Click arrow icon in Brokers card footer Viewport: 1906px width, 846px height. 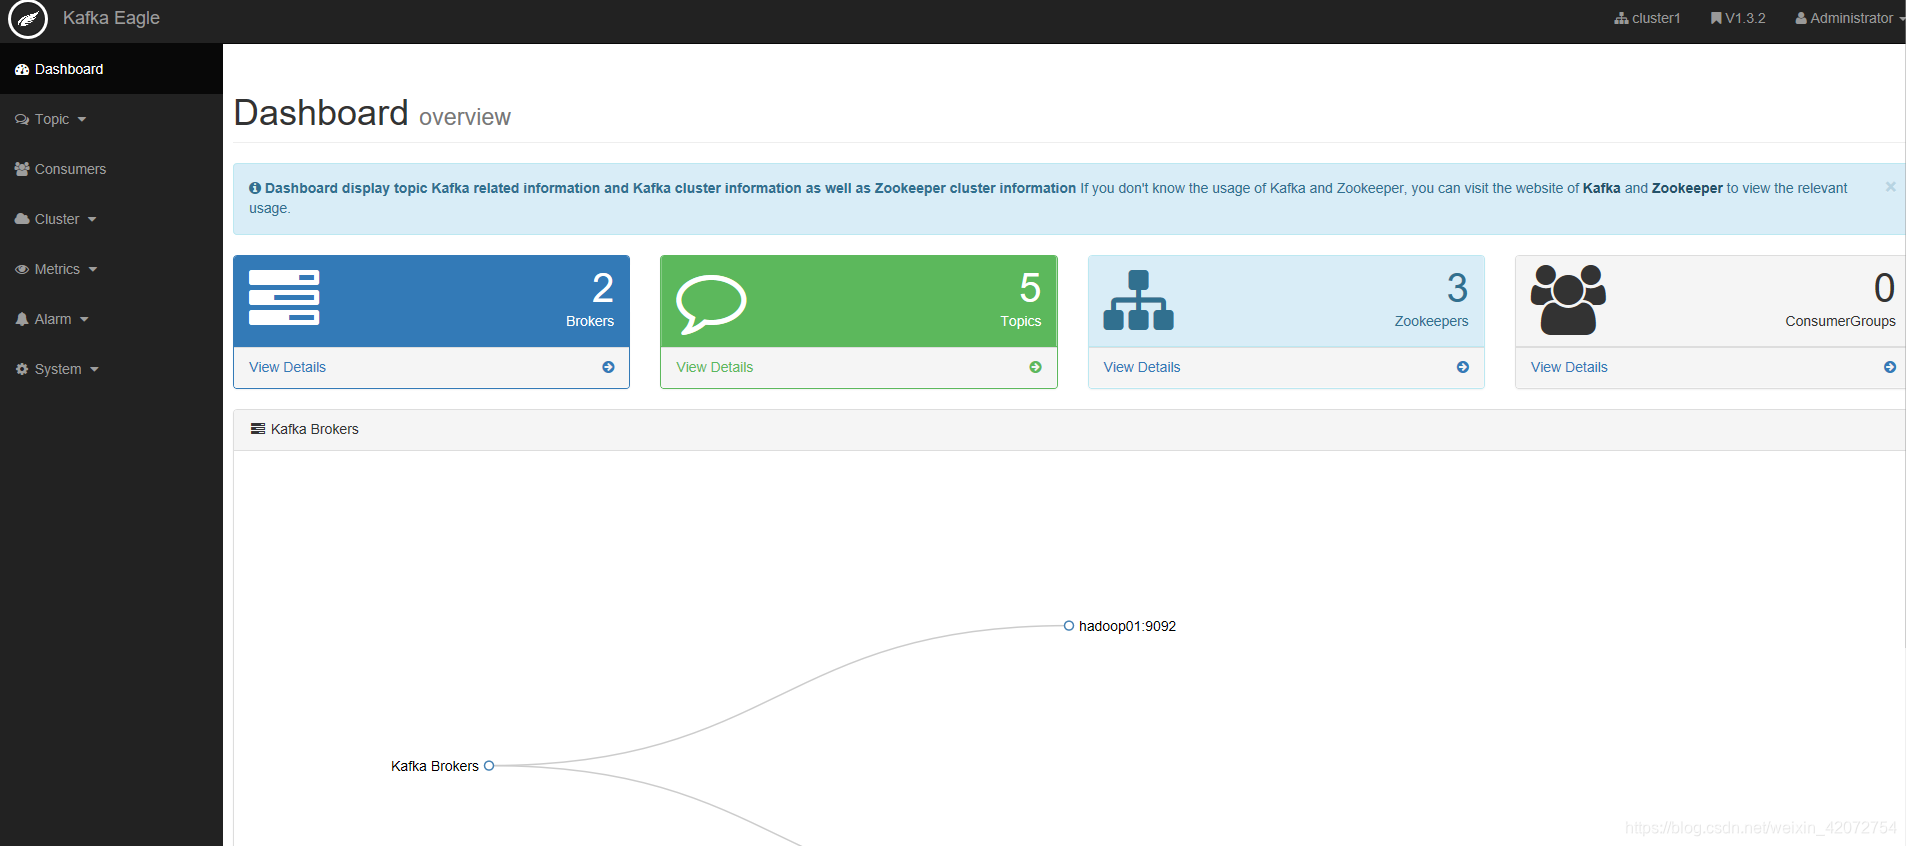click(608, 367)
